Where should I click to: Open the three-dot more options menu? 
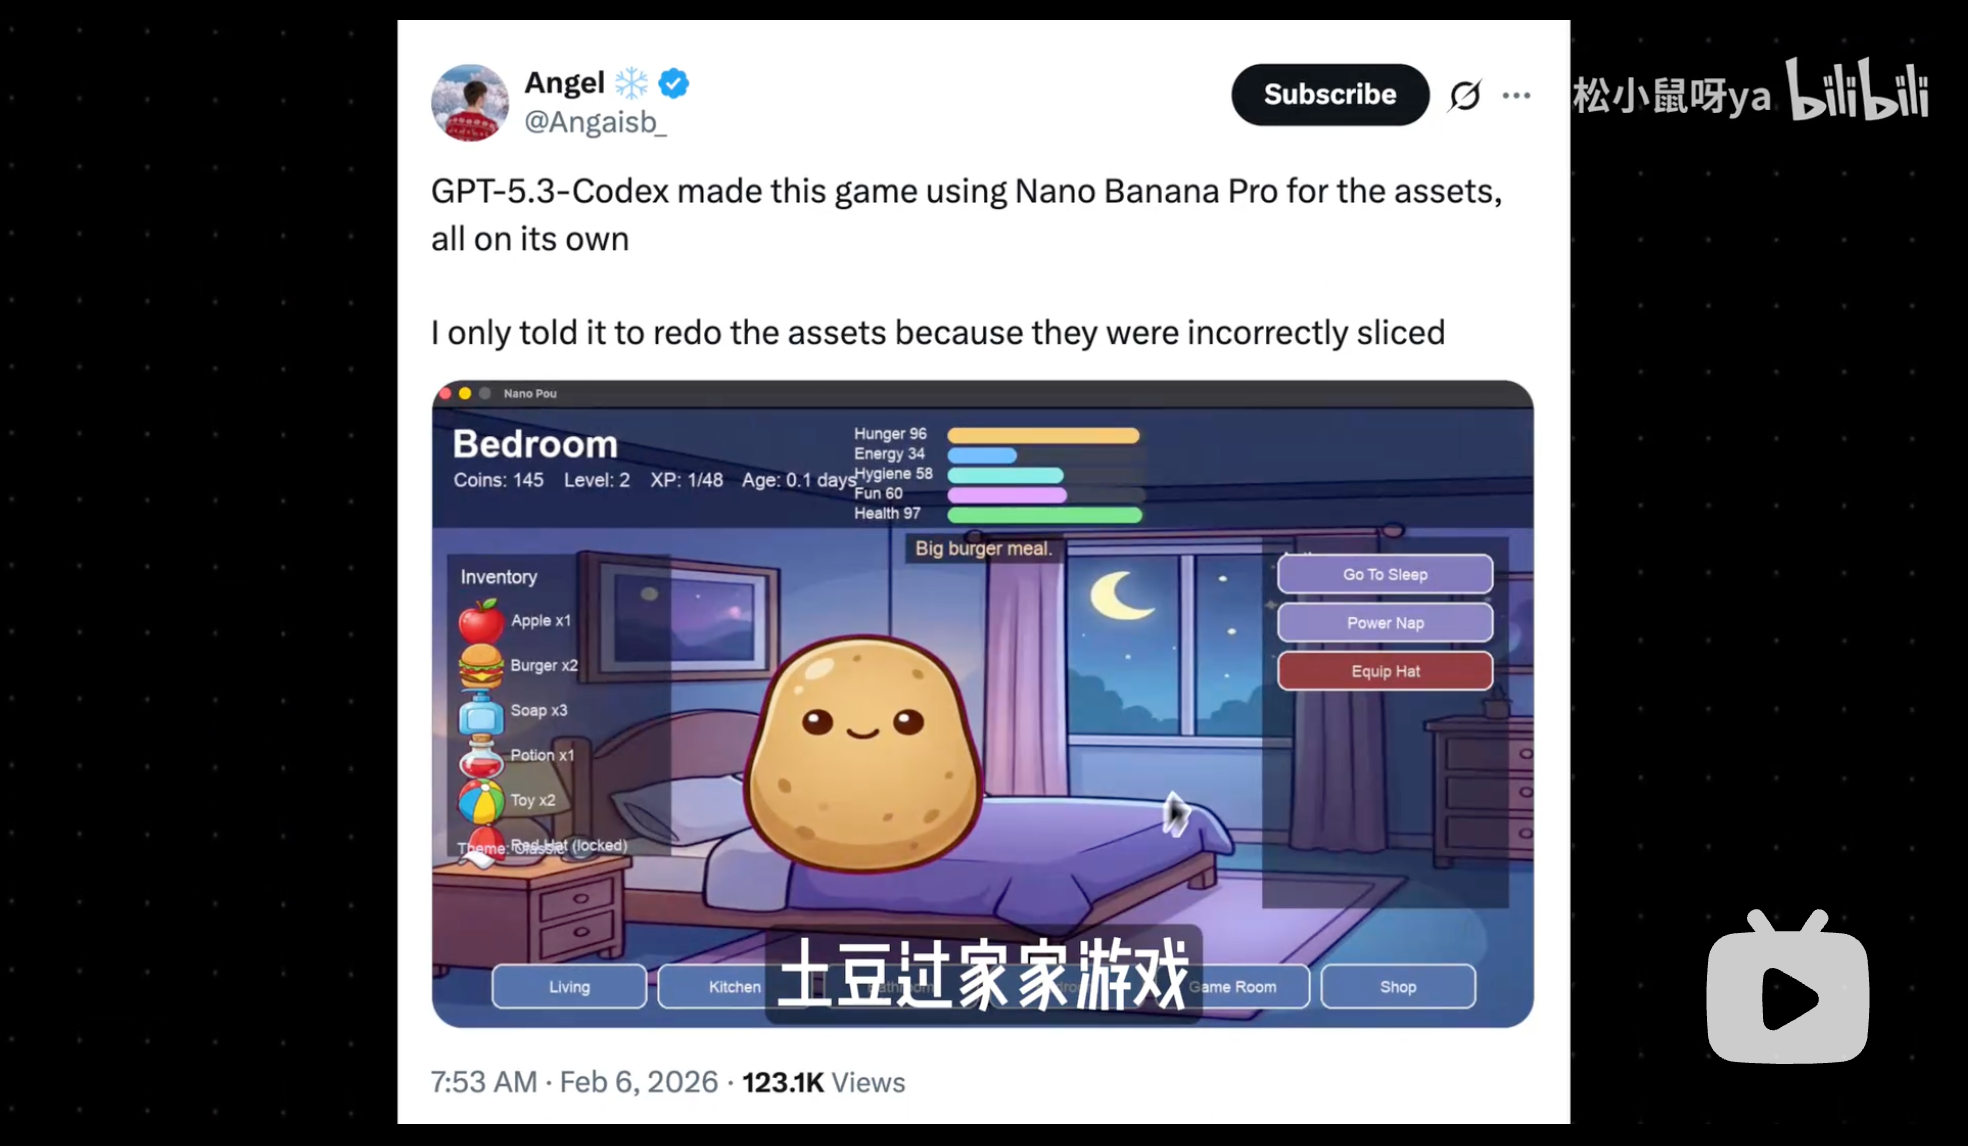pos(1516,95)
